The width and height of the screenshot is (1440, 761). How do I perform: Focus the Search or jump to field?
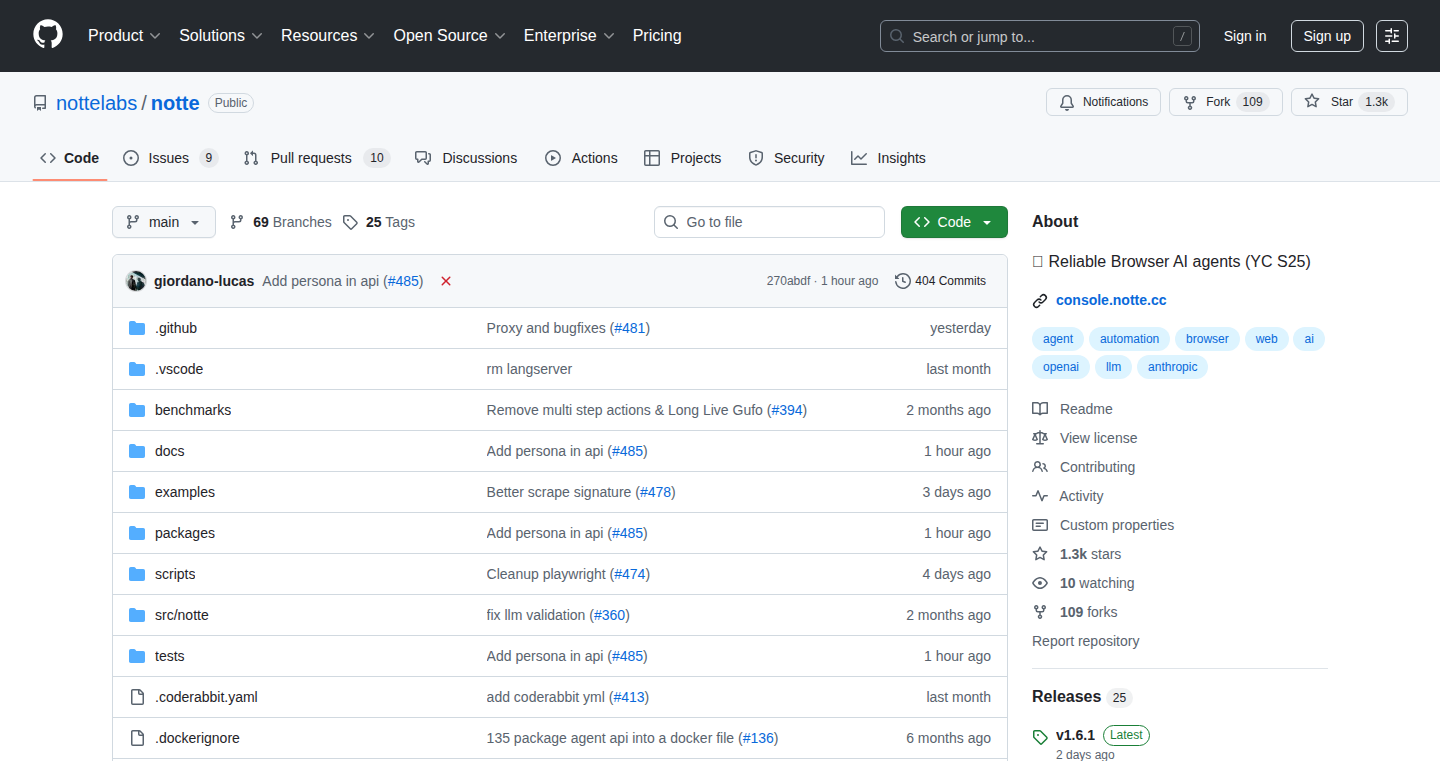1040,37
